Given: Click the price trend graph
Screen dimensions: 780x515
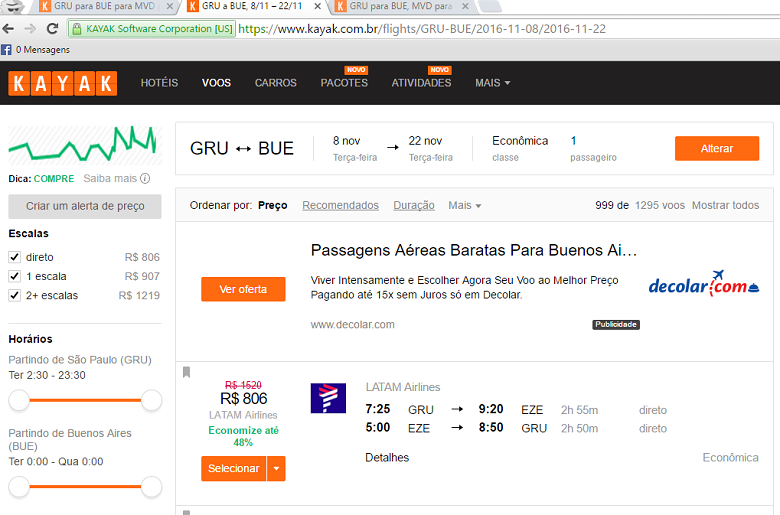Looking at the screenshot, I should pyautogui.click(x=85, y=145).
